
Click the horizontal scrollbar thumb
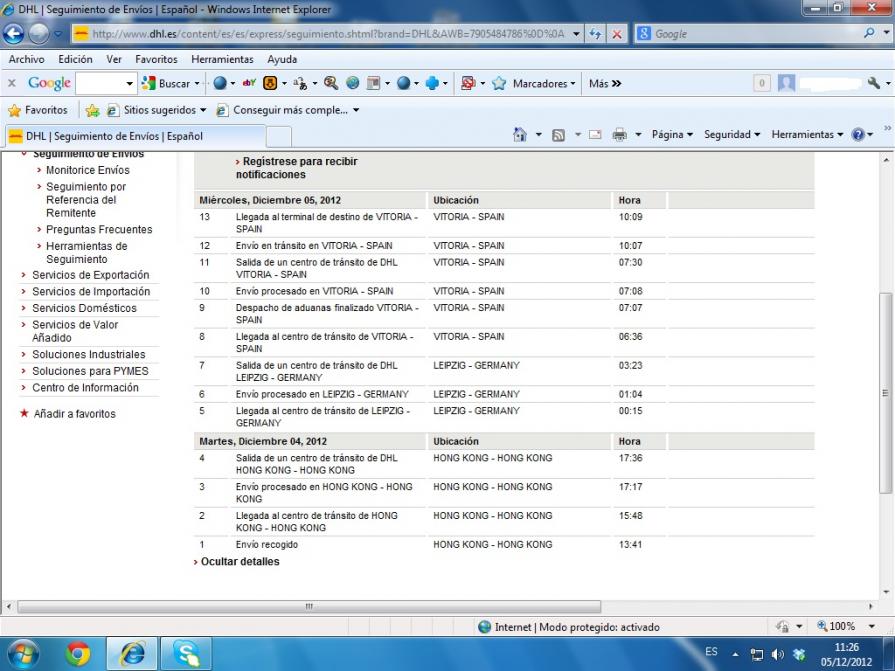pyautogui.click(x=309, y=606)
